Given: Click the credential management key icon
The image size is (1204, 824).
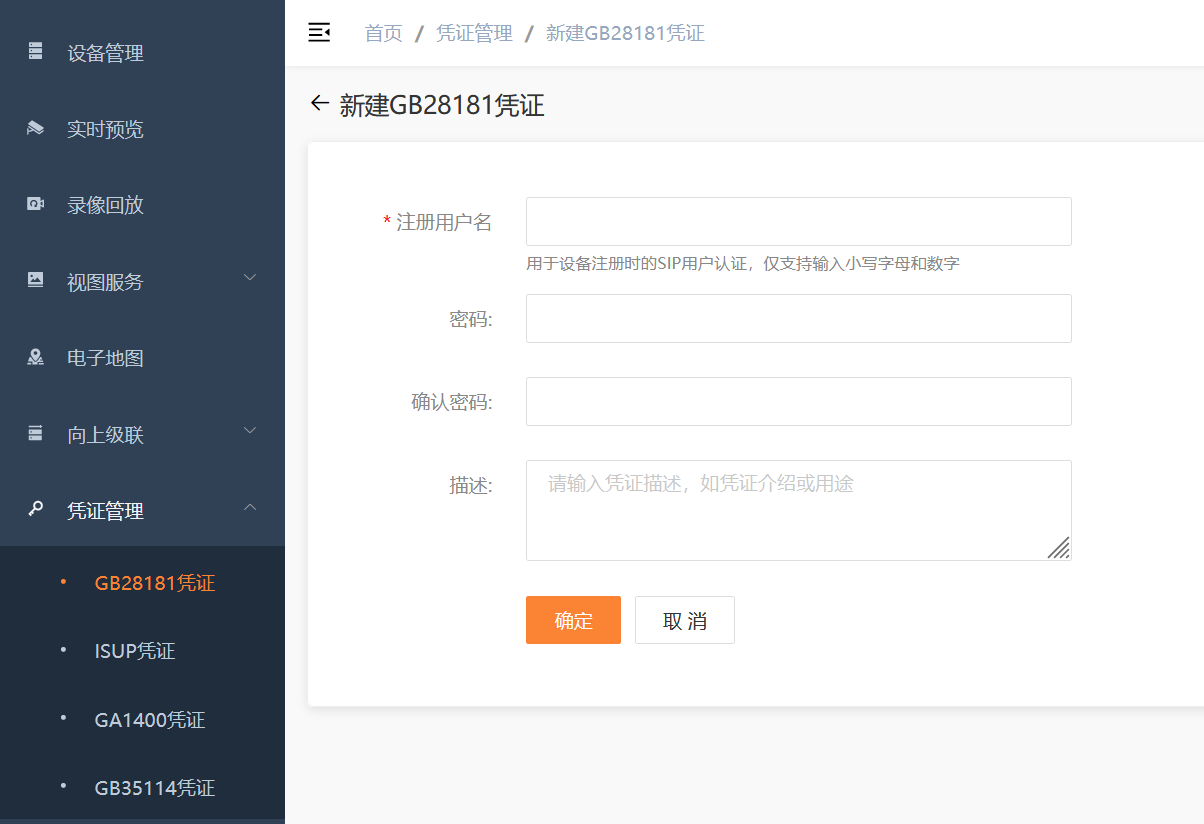Looking at the screenshot, I should (36, 509).
